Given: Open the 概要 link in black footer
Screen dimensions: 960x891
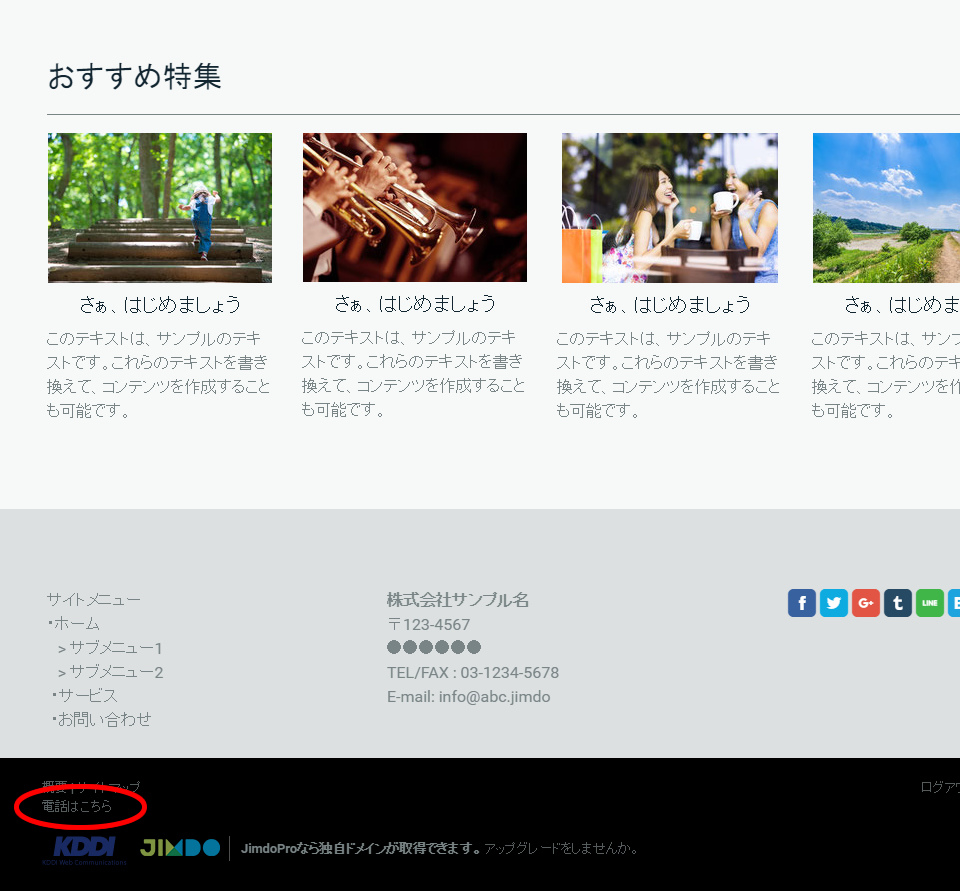Looking at the screenshot, I should [x=54, y=786].
